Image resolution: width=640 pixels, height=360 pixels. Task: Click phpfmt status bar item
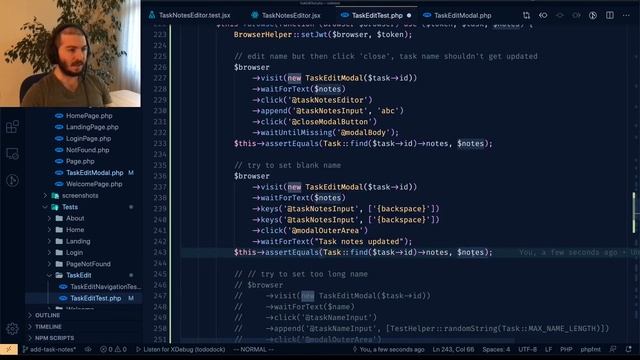pos(590,349)
